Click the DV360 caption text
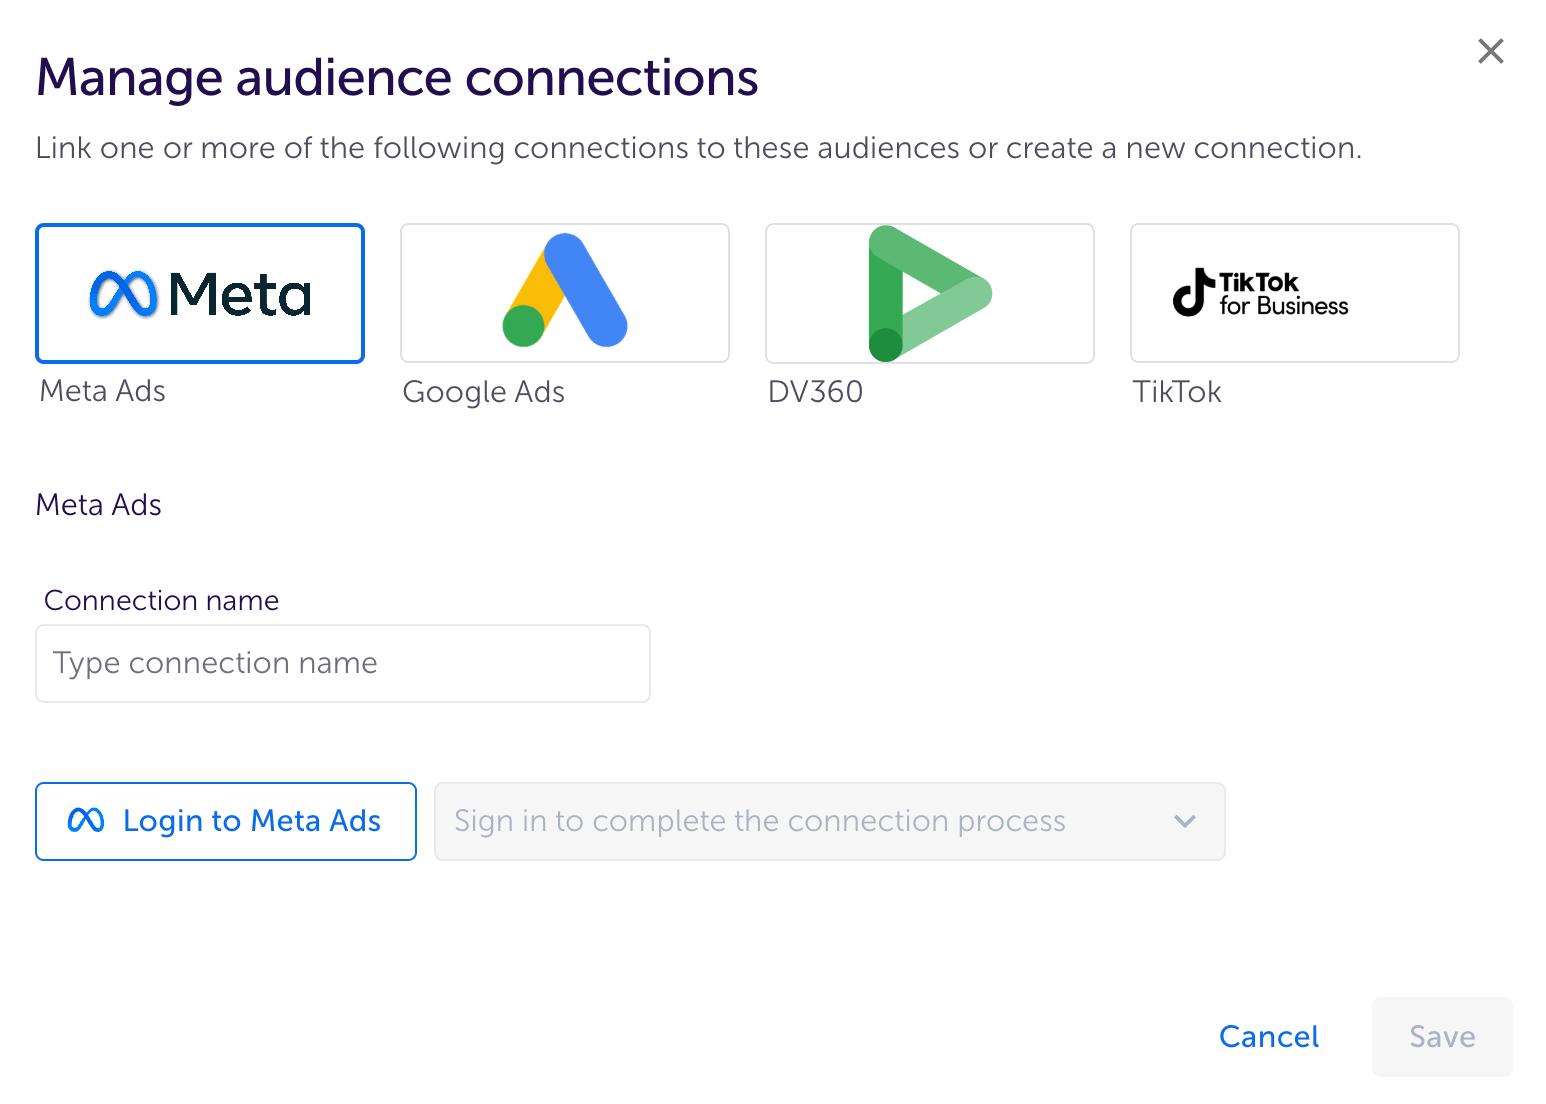This screenshot has width=1546, height=1104. click(x=815, y=392)
